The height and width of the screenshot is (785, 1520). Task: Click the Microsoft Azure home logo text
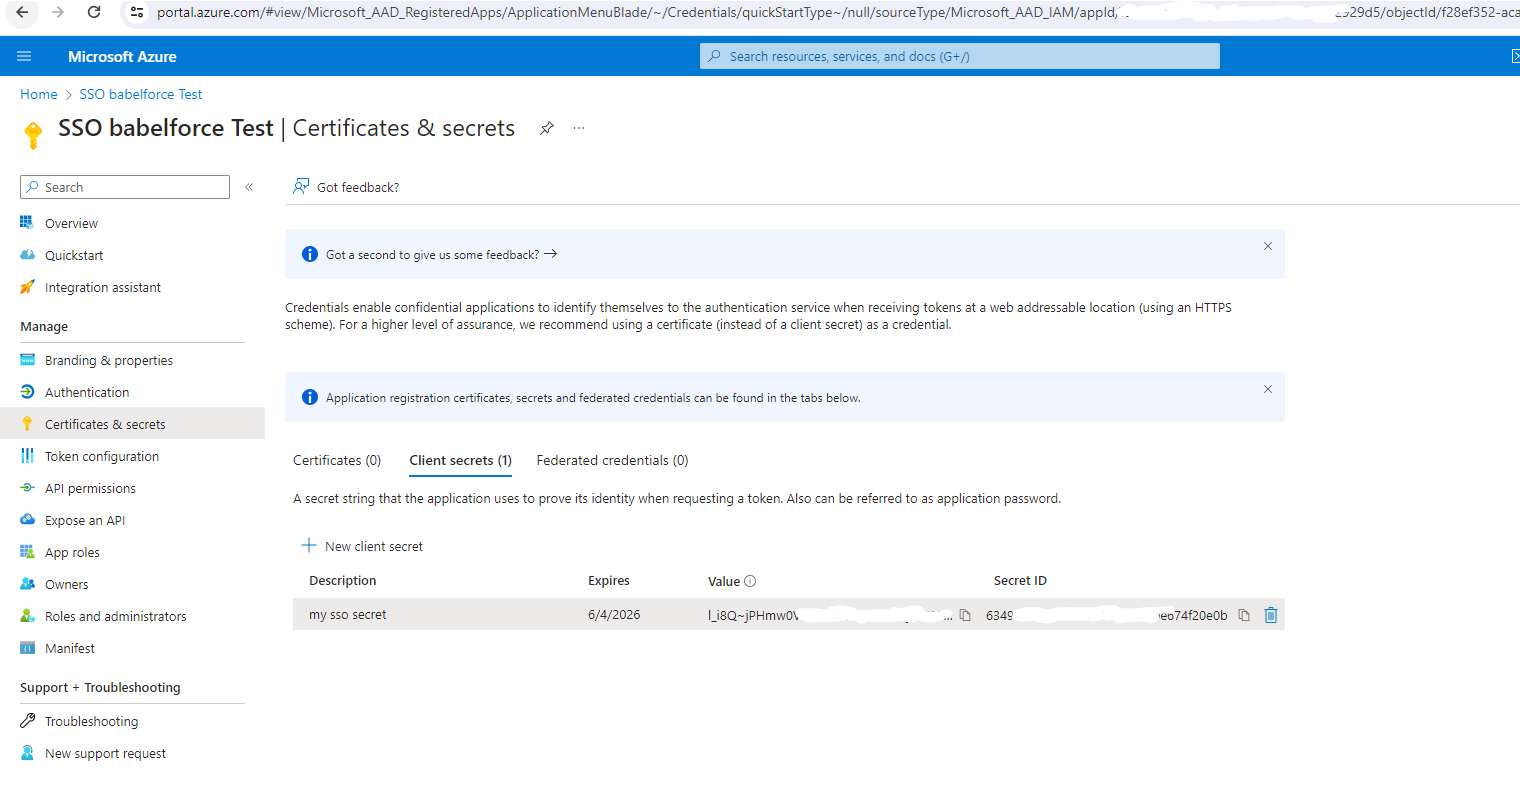122,57
